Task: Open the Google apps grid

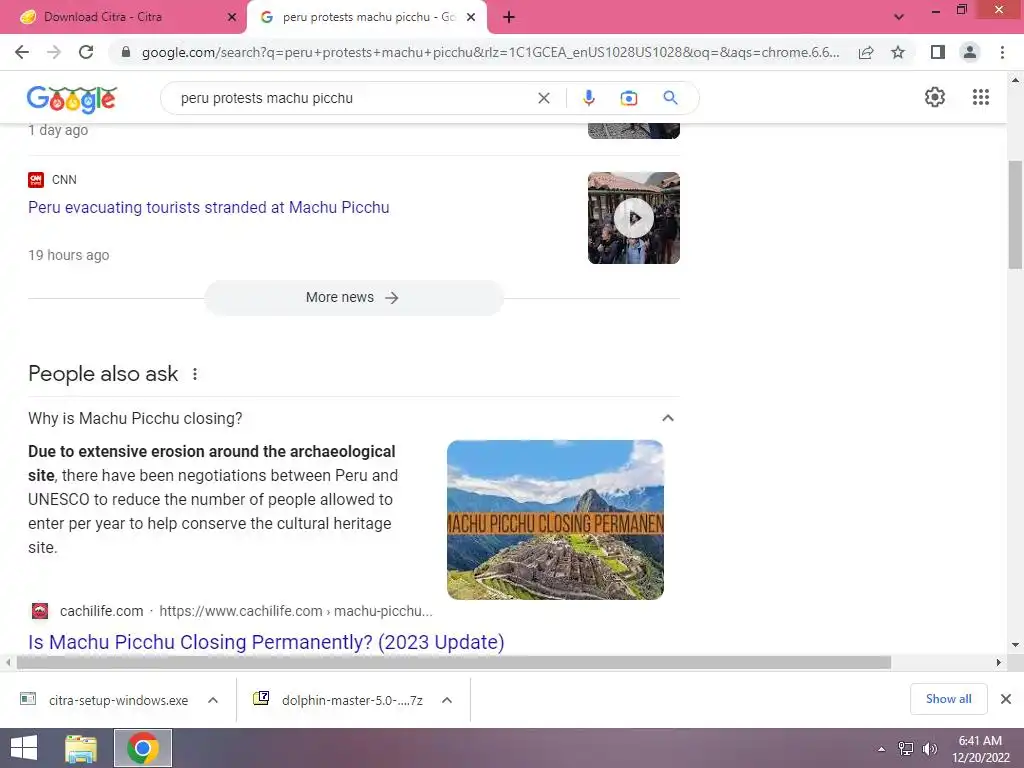Action: (x=980, y=97)
